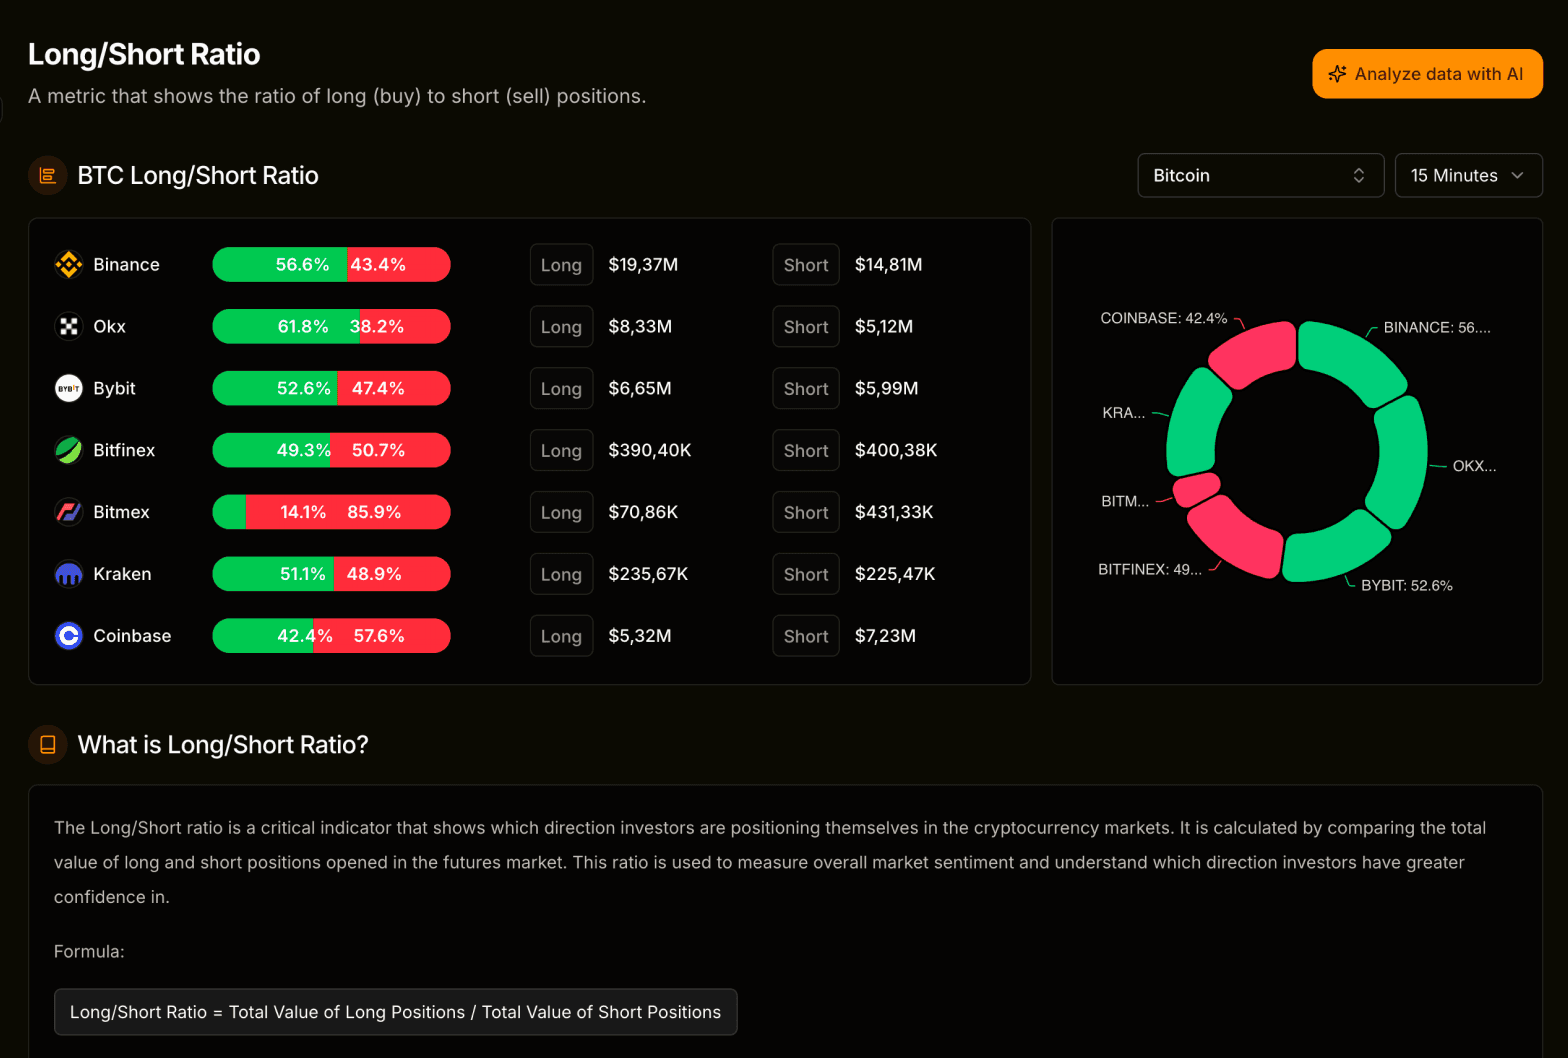This screenshot has height=1058, width=1568.
Task: Click the small Bitmex red donut segment
Action: coord(1196,489)
